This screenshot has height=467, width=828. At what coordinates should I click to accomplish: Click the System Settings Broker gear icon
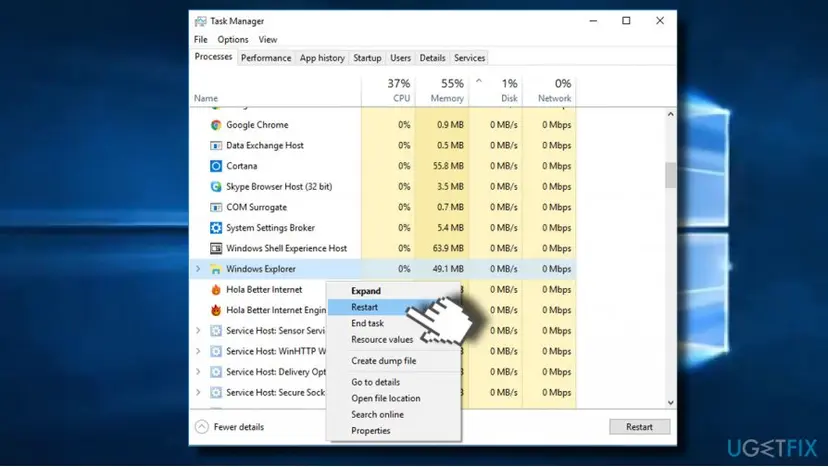click(x=216, y=228)
